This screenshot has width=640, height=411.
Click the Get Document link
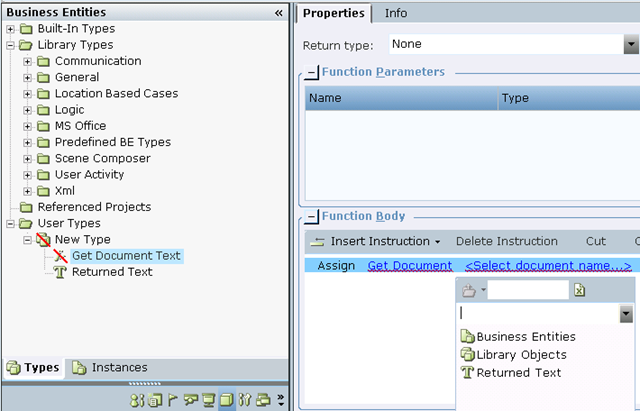pos(410,266)
